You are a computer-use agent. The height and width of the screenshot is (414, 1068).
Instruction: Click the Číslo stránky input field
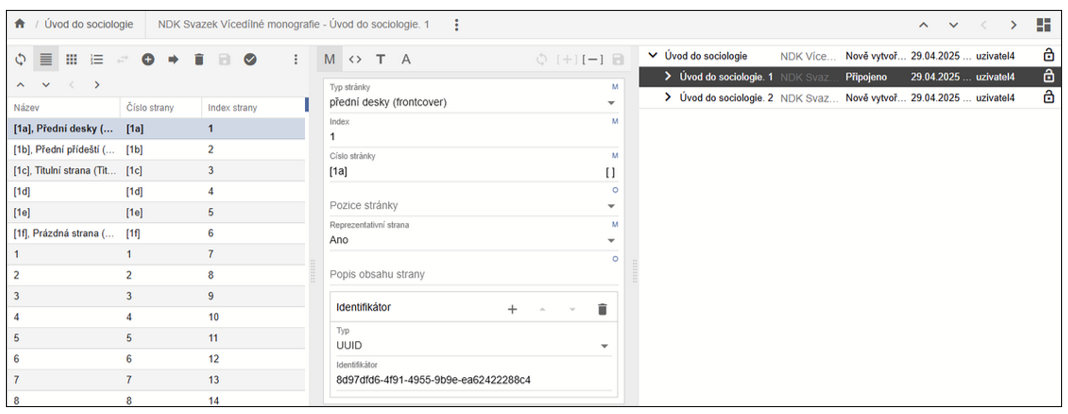(x=460, y=171)
